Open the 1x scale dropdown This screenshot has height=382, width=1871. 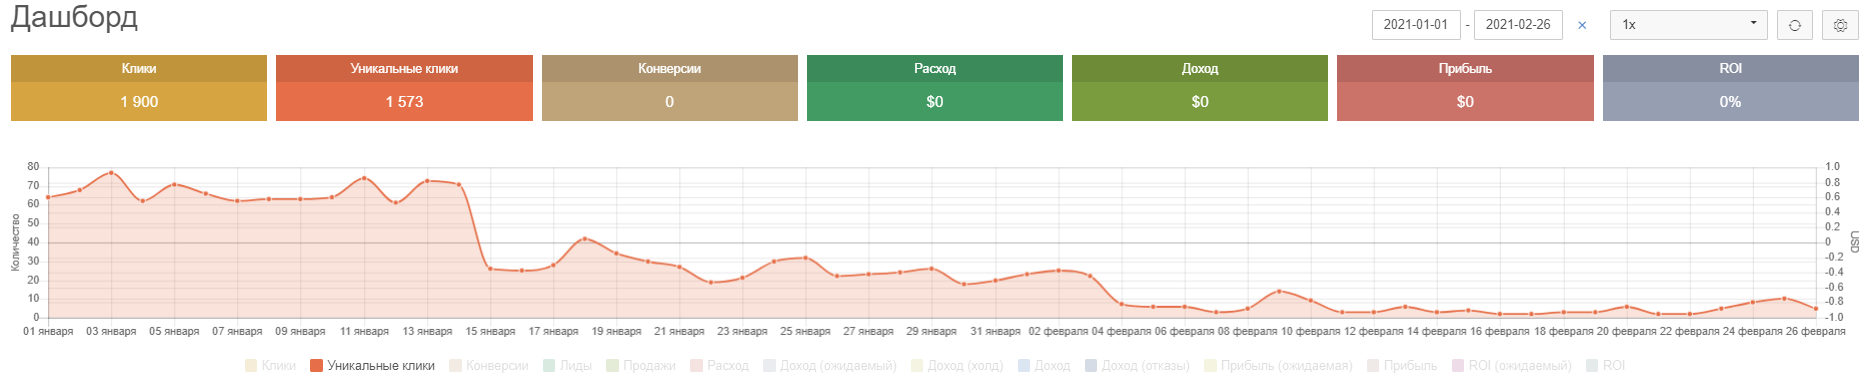[1688, 25]
